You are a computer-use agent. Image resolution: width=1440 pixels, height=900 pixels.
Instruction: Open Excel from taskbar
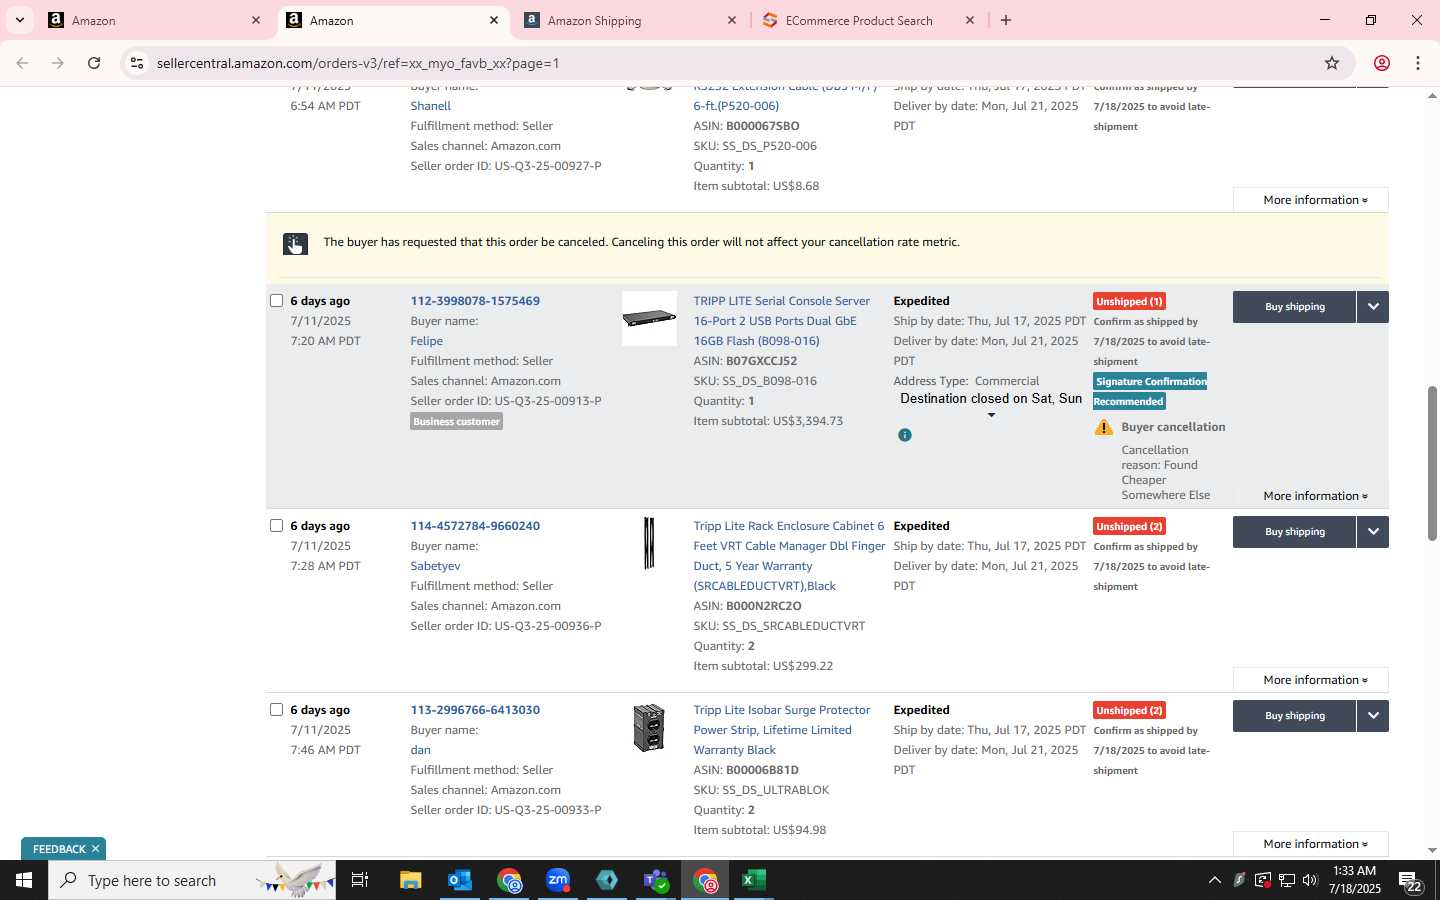(754, 880)
